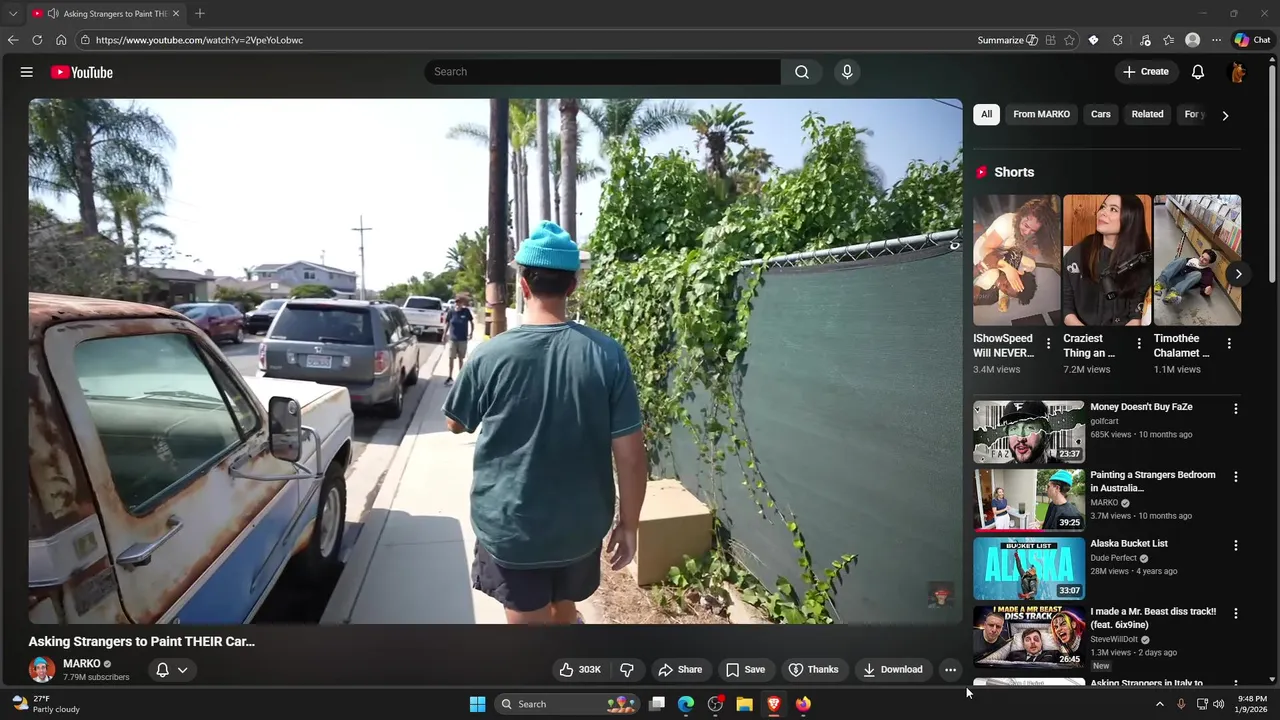Viewport: 1280px width, 720px height.
Task: Open the Craziest Thing short thumbnail
Action: pyautogui.click(x=1107, y=260)
